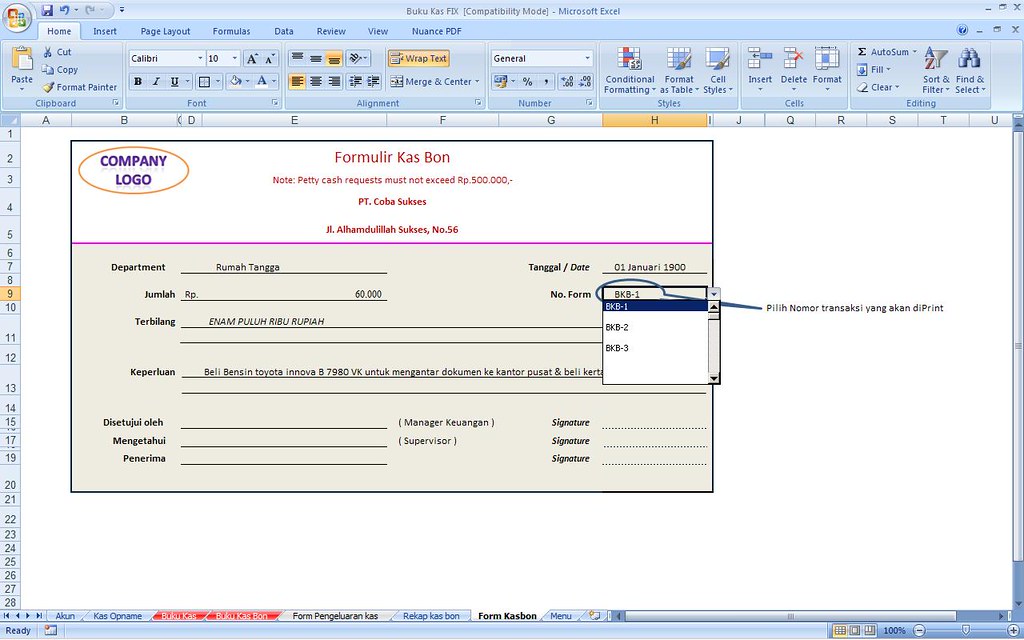
Task: Expand the font name dropdown Calibri
Action: click(200, 59)
